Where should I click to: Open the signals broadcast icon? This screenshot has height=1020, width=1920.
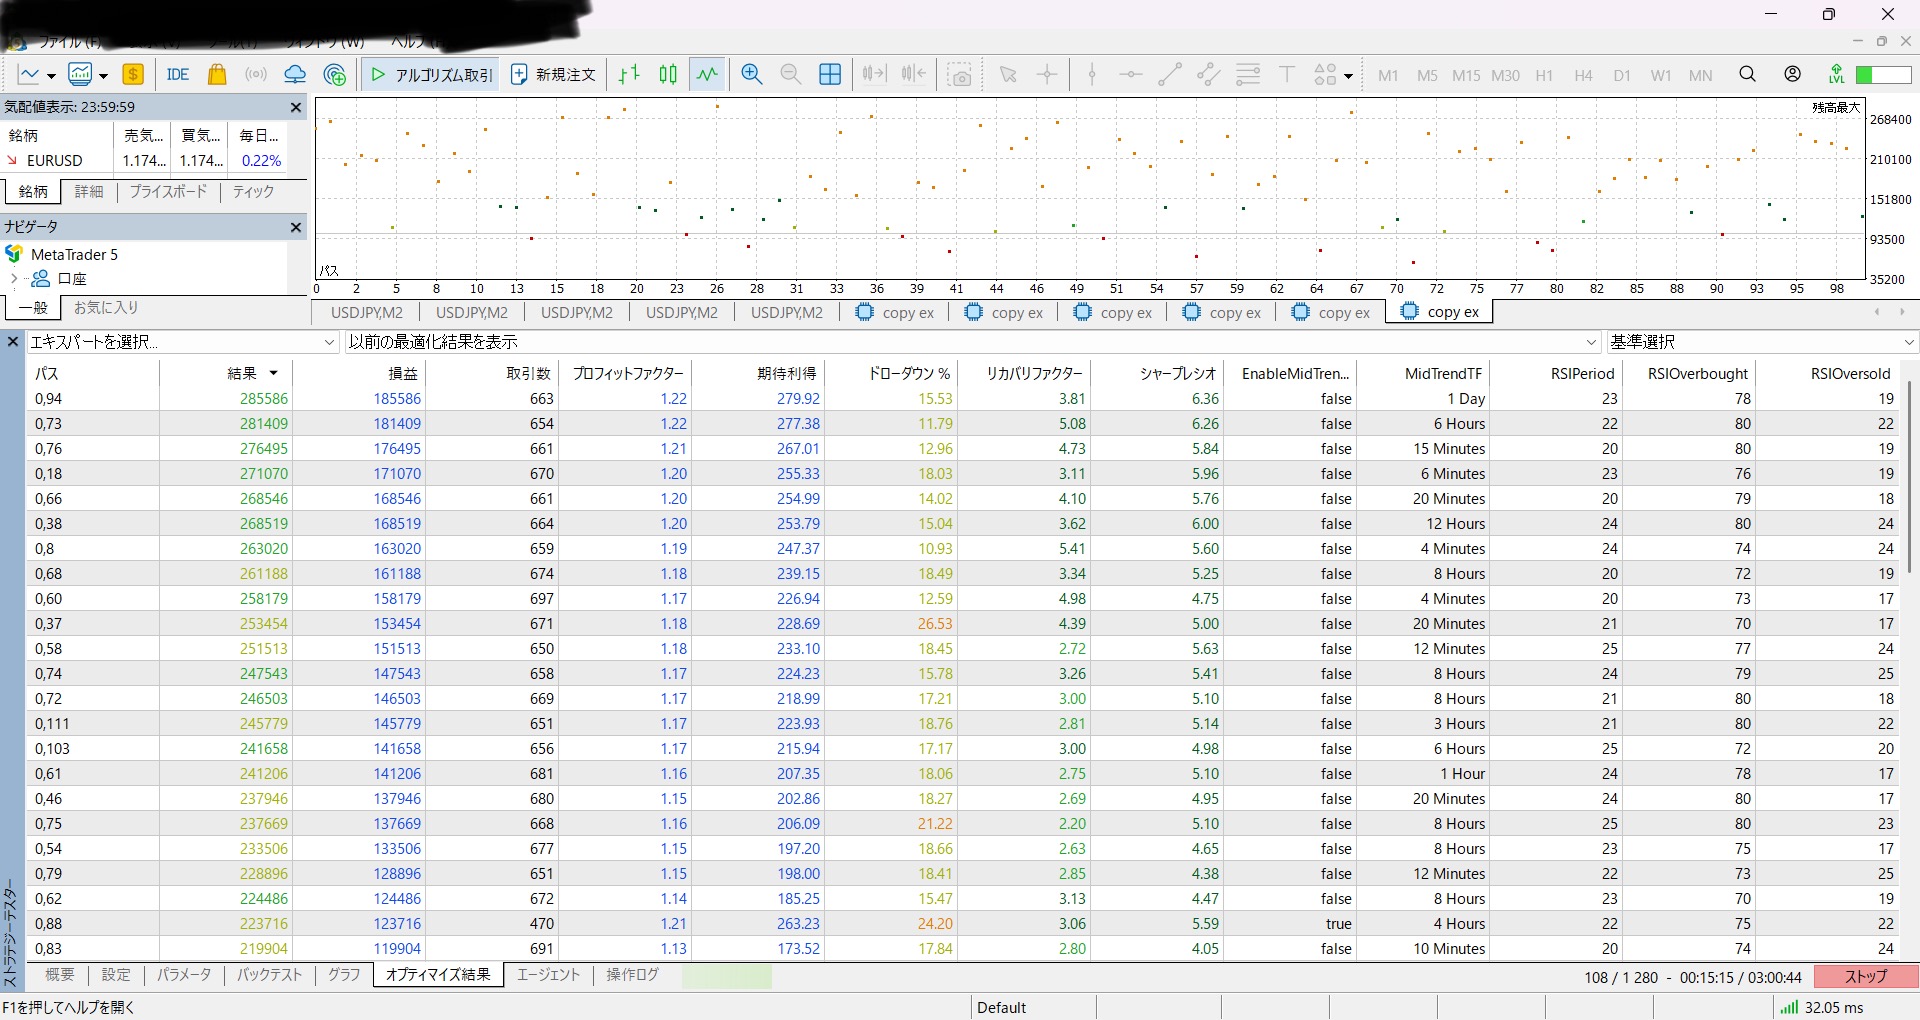click(x=256, y=74)
